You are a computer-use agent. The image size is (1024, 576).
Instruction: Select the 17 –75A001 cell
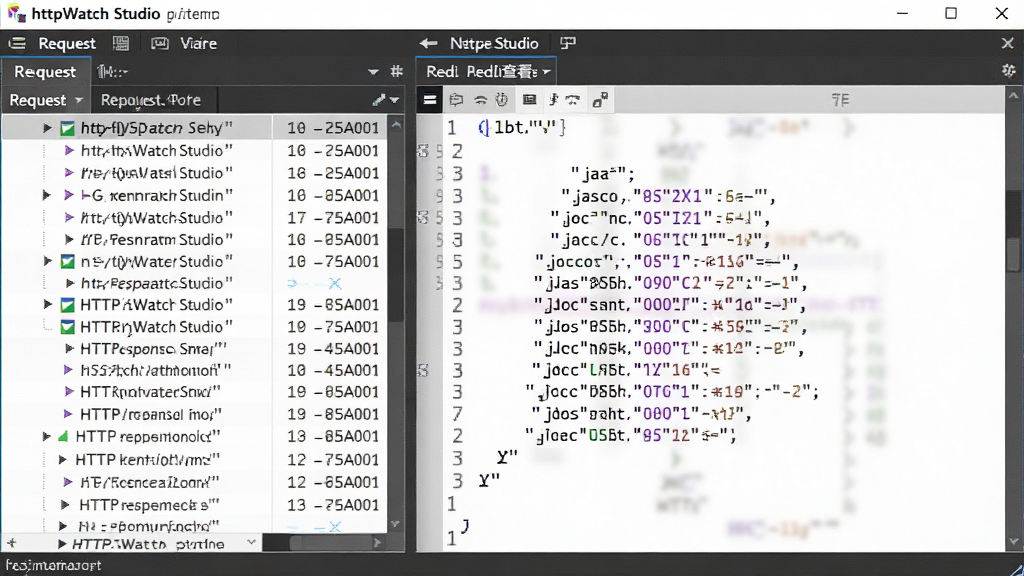(x=333, y=217)
